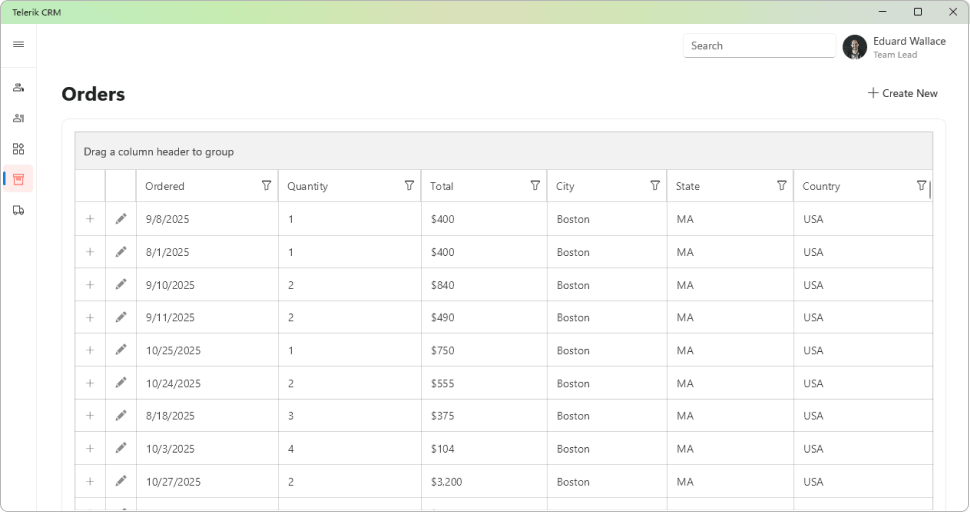Viewport: 970px width, 512px height.
Task: Expand the 8/1/2025 order row
Action: pyautogui.click(x=90, y=252)
